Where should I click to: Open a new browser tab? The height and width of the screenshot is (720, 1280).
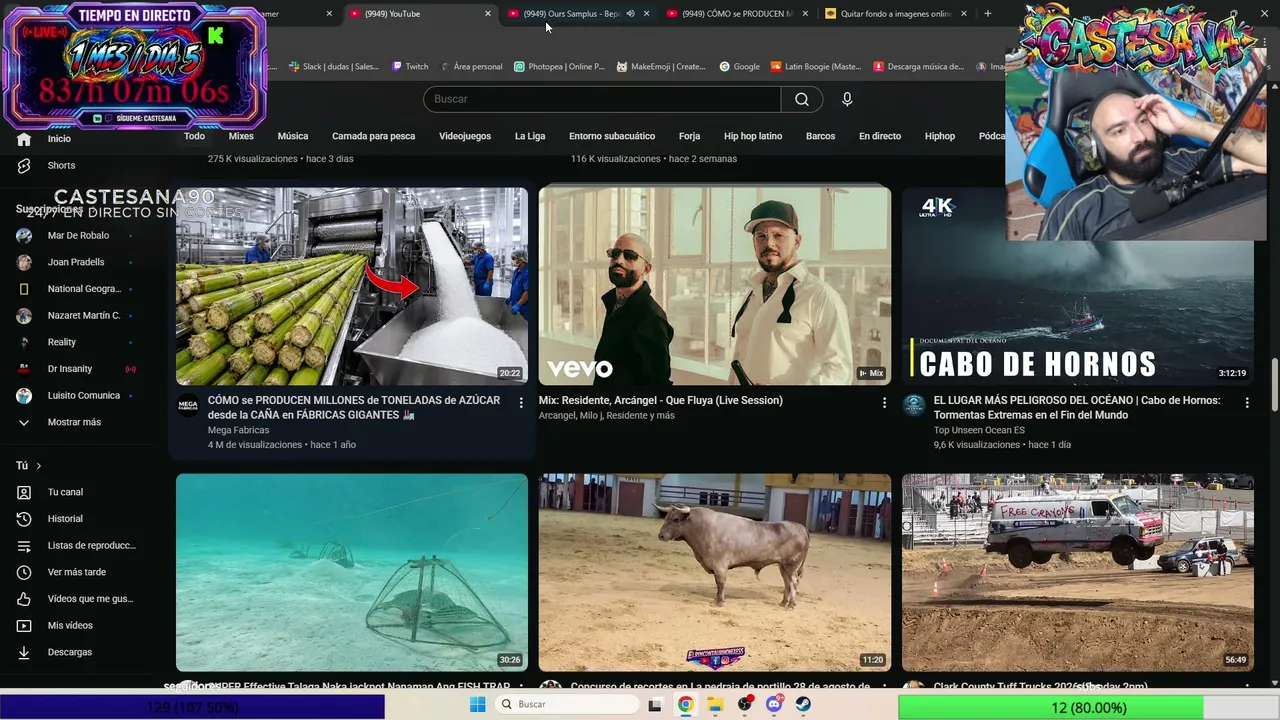click(x=988, y=14)
